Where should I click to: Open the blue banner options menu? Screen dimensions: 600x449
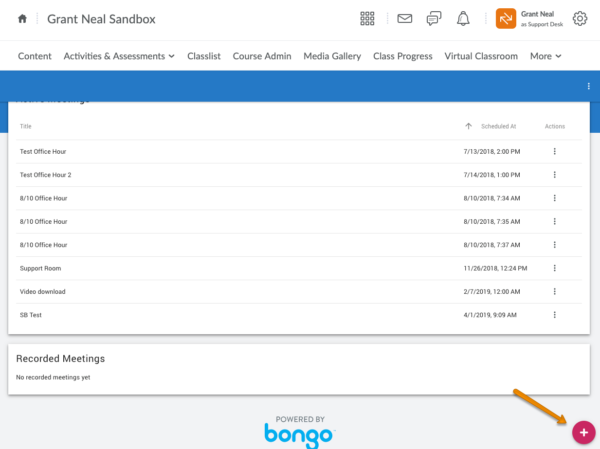pos(588,87)
